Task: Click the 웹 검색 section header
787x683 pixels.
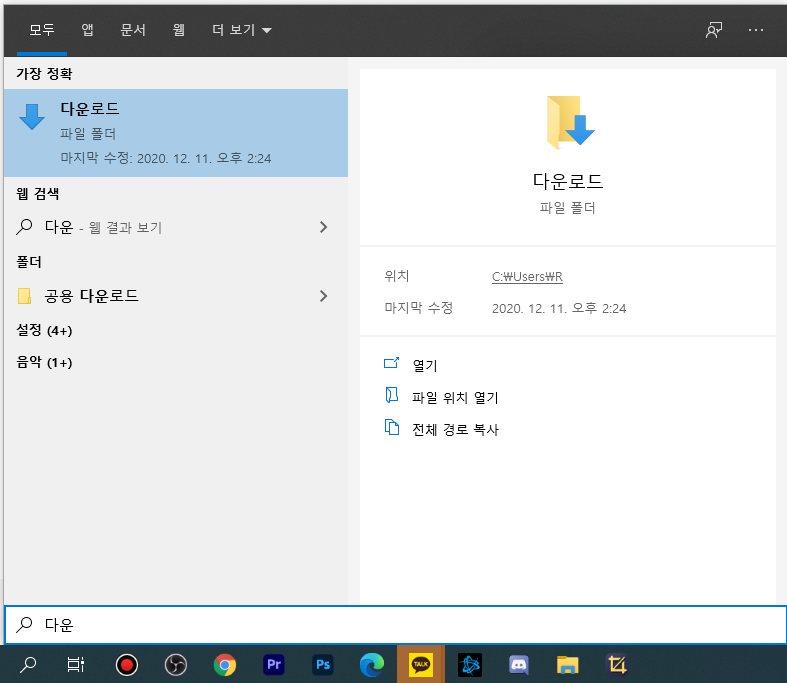Action: click(x=38, y=193)
